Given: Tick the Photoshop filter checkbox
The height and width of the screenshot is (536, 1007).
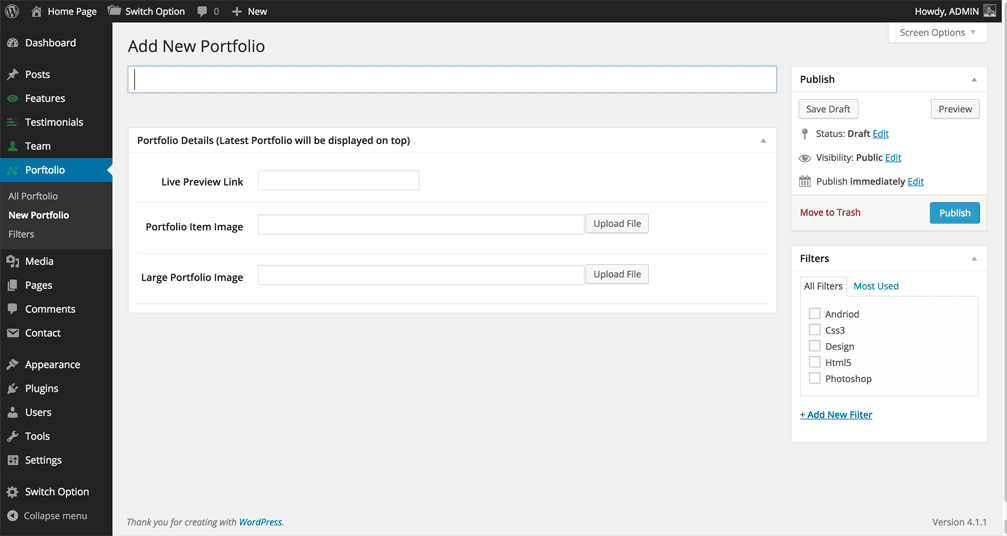Looking at the screenshot, I should point(814,379).
